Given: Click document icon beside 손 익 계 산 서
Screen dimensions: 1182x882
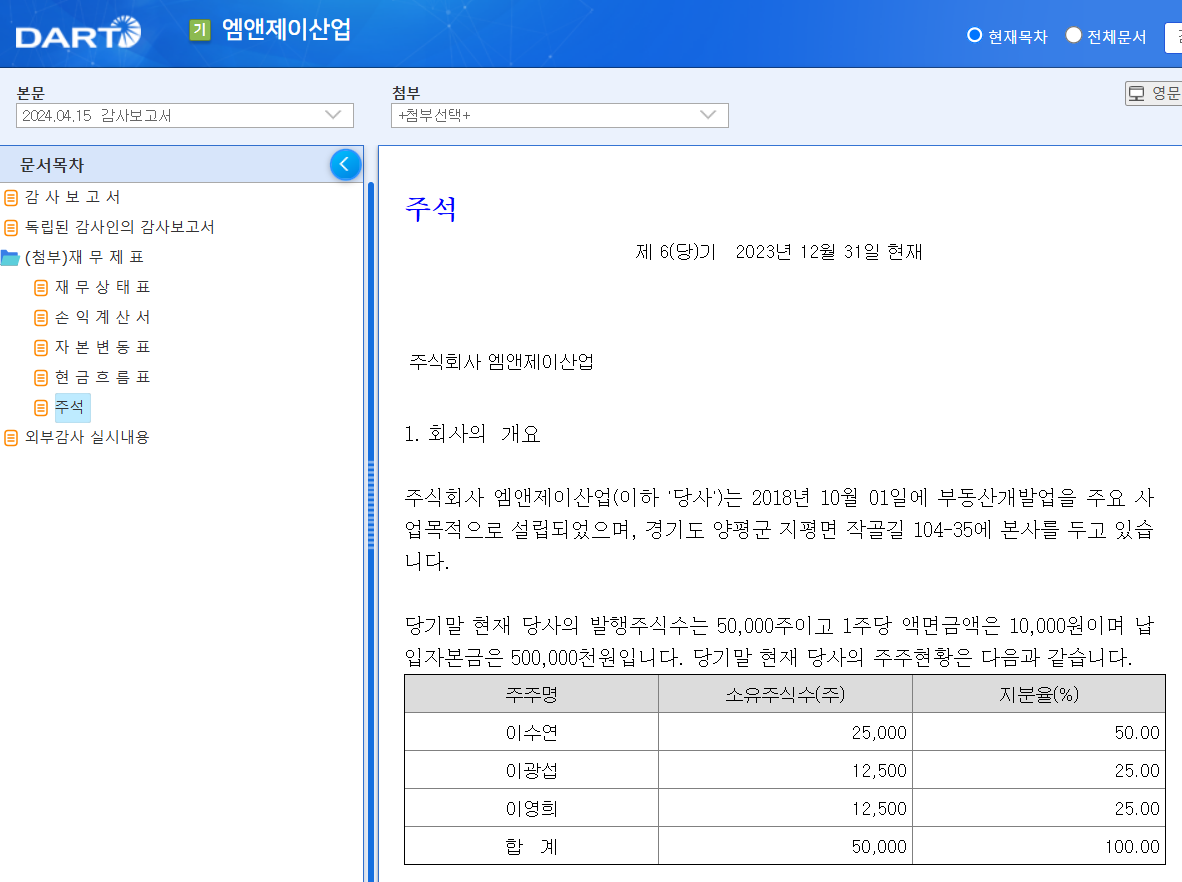Looking at the screenshot, I should [41, 318].
